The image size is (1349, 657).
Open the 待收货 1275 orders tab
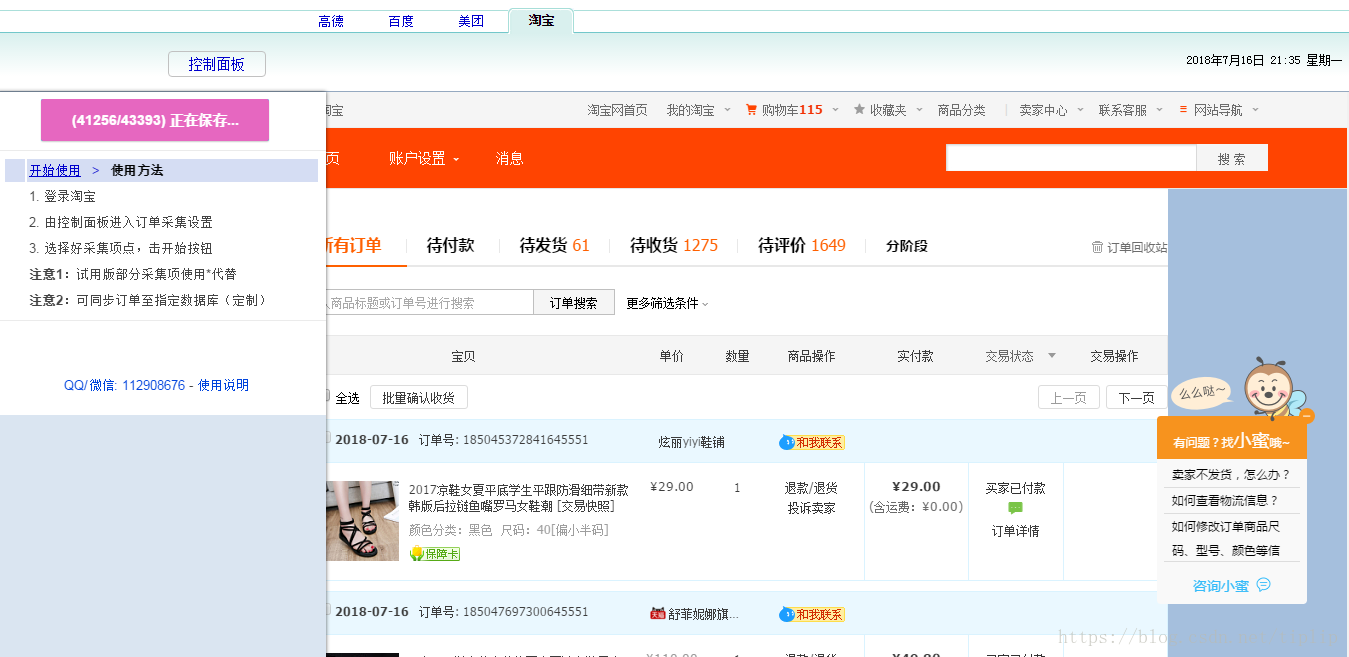(x=674, y=245)
